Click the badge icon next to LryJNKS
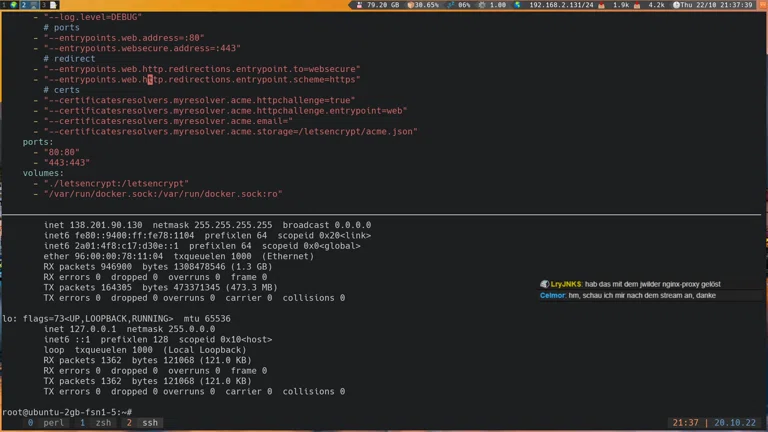 pos(545,285)
